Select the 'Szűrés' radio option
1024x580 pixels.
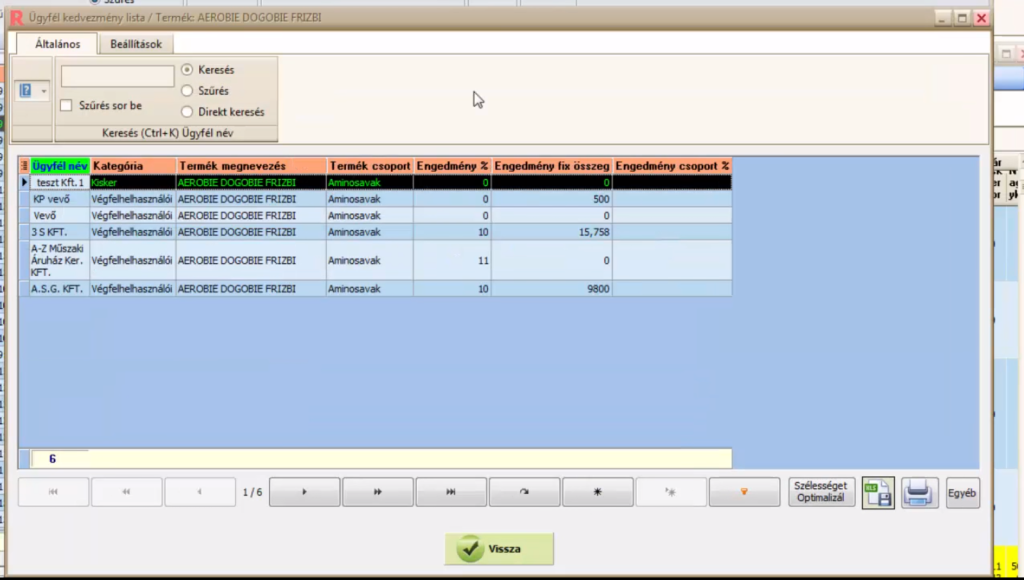[x=187, y=91]
